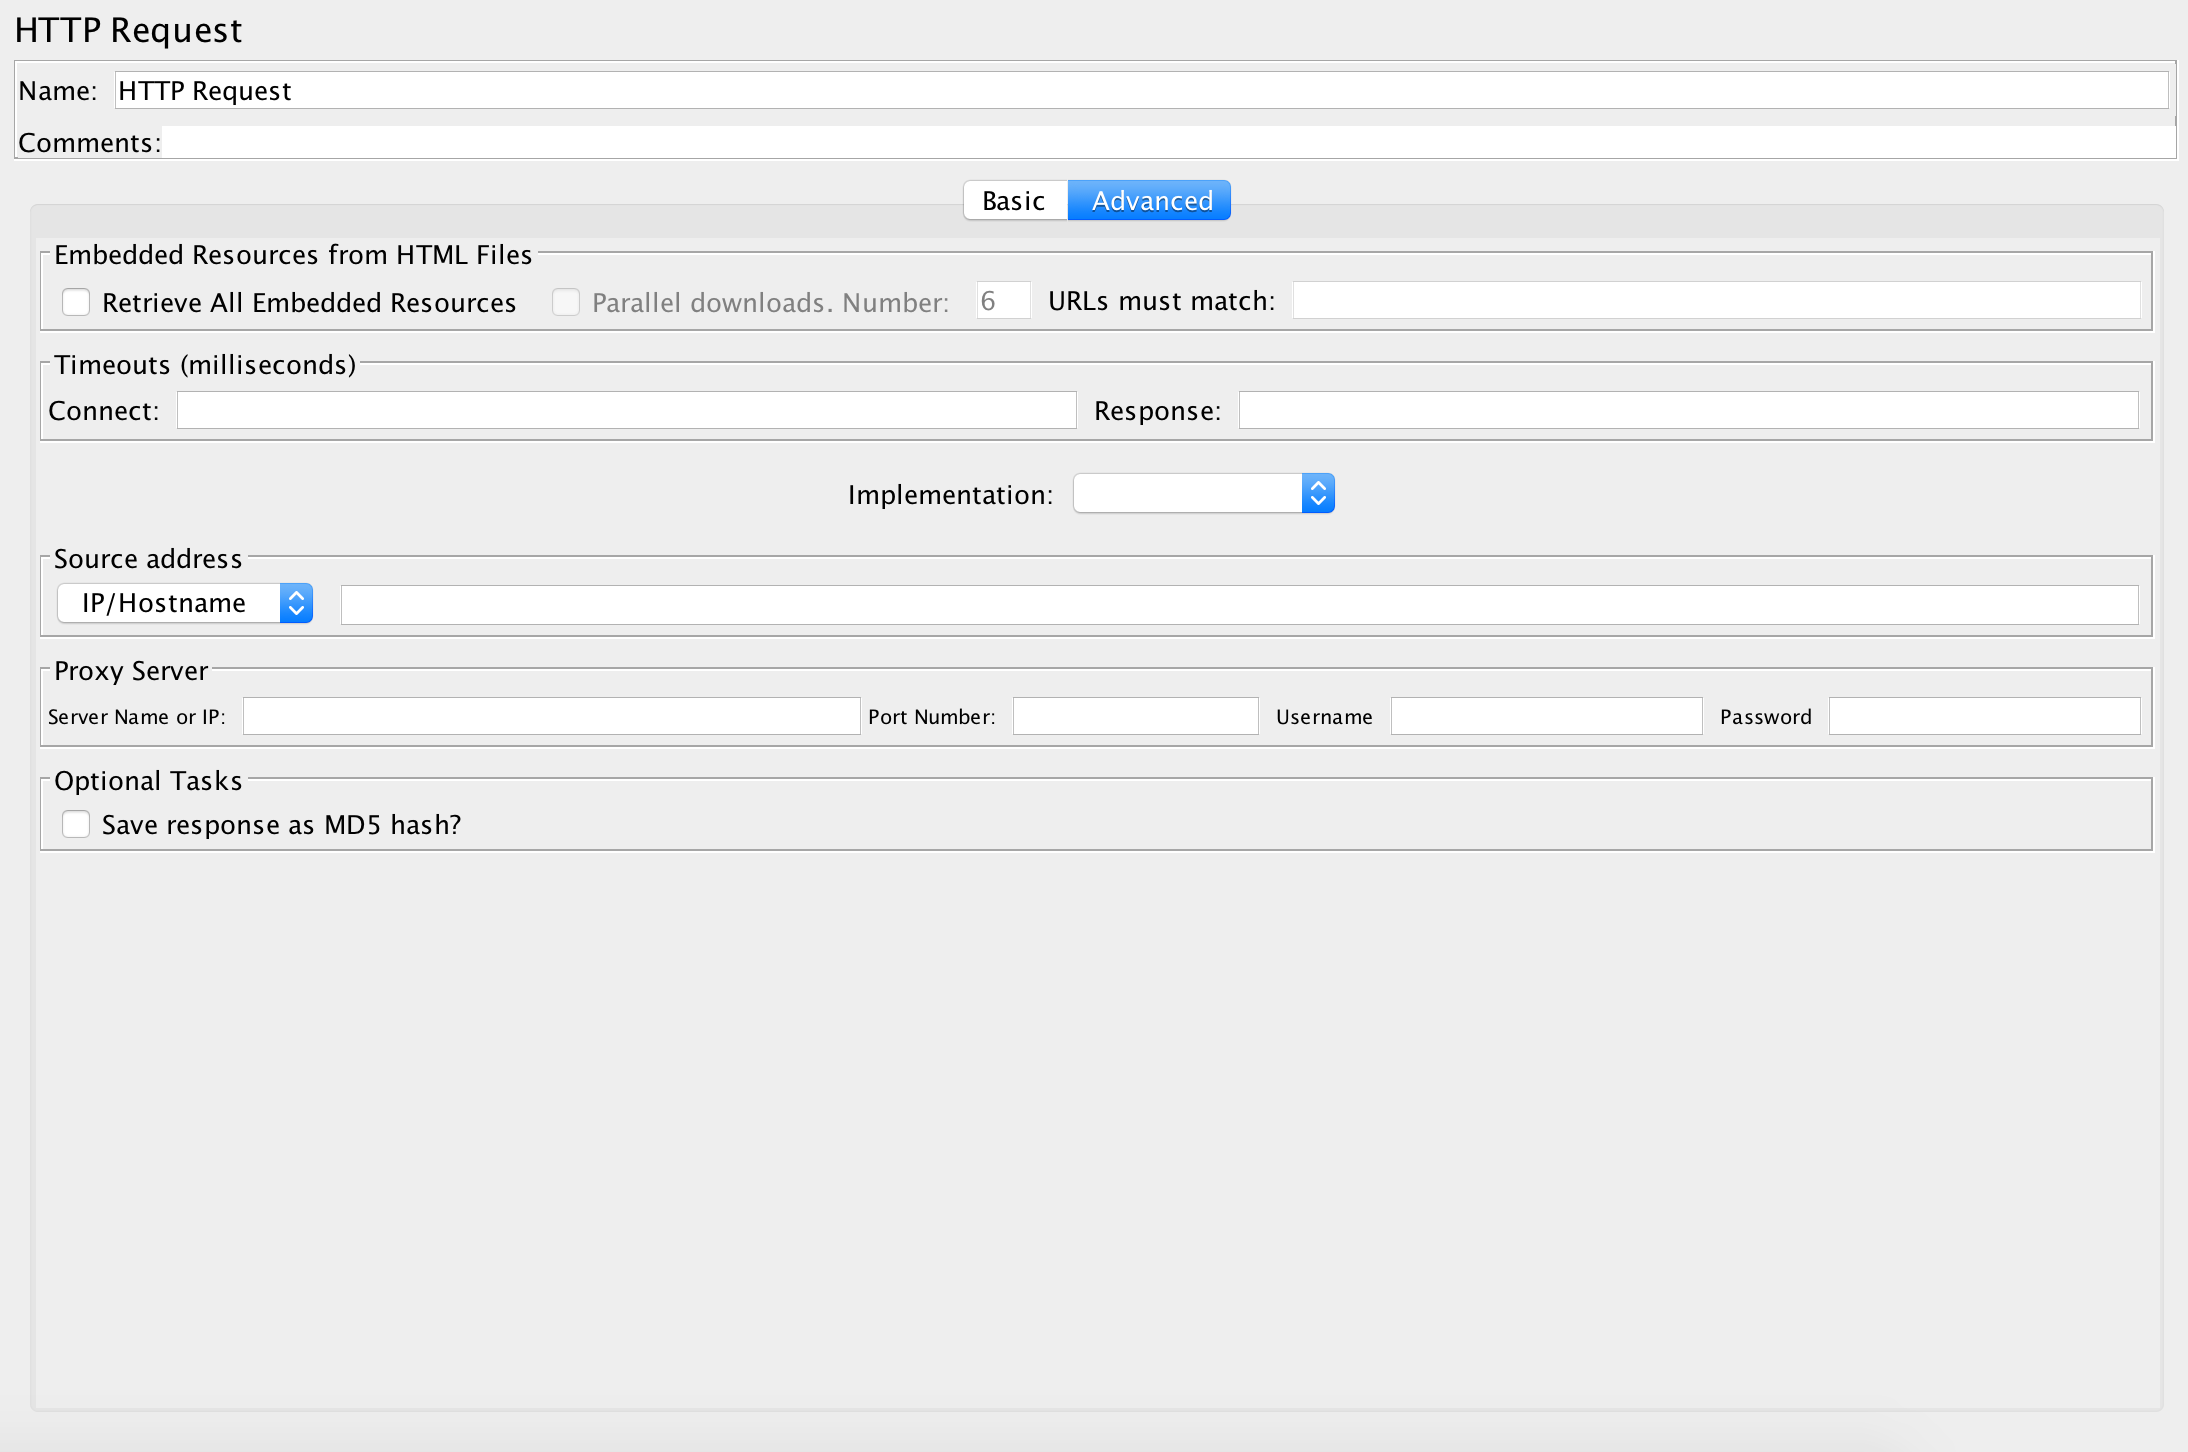Screen dimensions: 2188x1452
Task: Click the IP/Hostname dropdown arrow button
Action: click(296, 603)
